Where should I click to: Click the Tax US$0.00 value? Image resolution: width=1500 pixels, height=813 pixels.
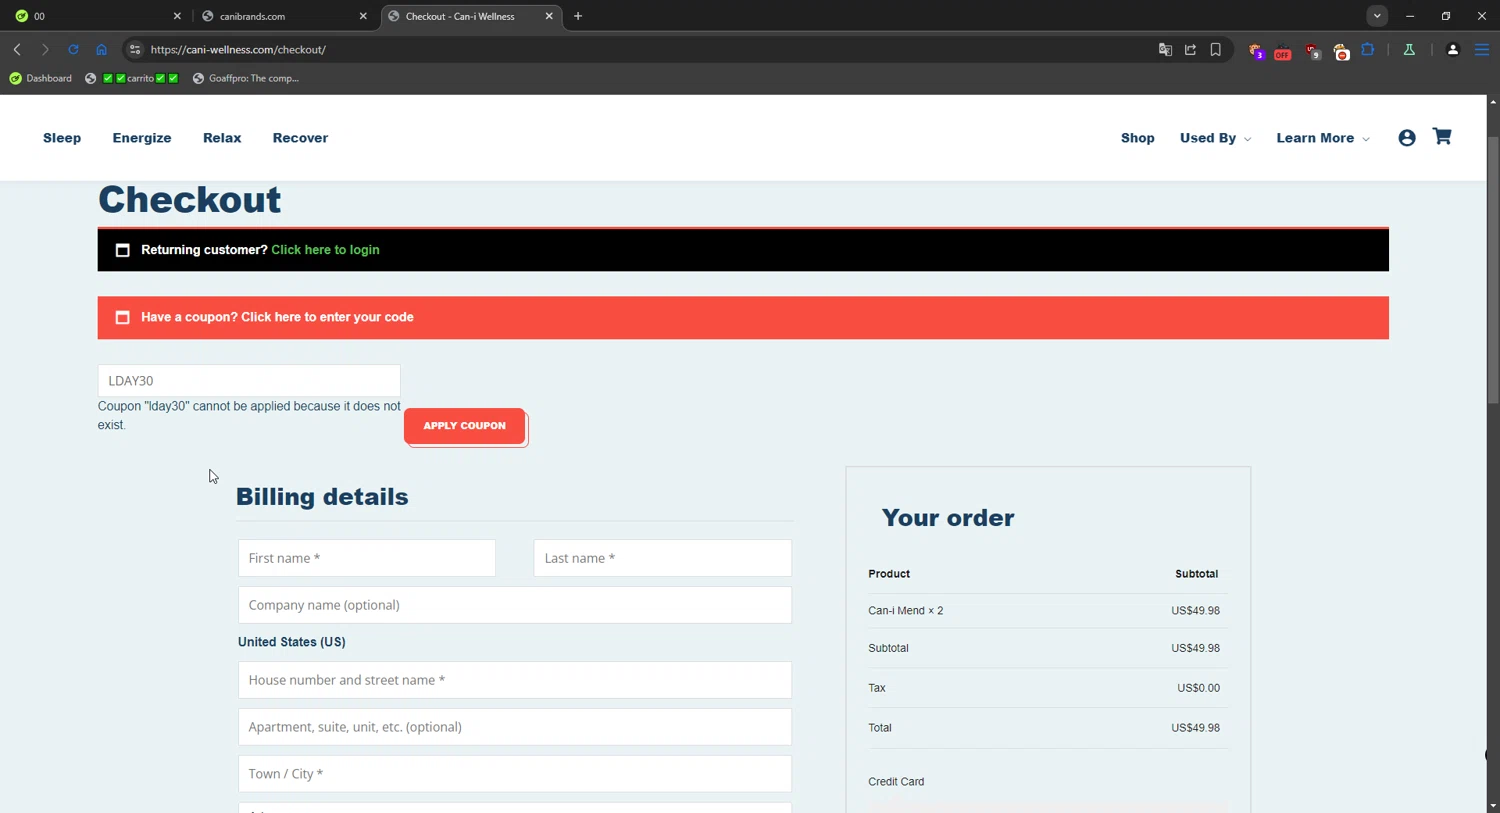coord(1198,688)
